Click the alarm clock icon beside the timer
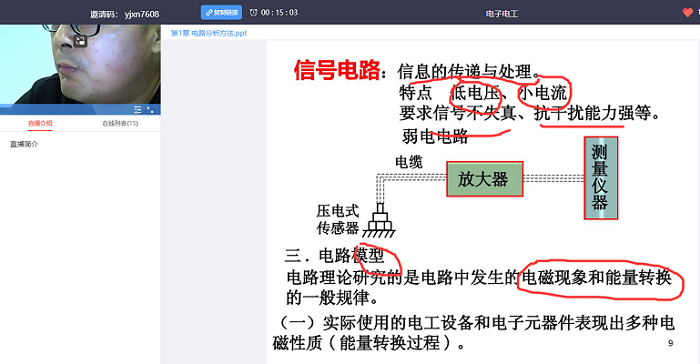Screen dimensions: 700x364 pos(253,13)
